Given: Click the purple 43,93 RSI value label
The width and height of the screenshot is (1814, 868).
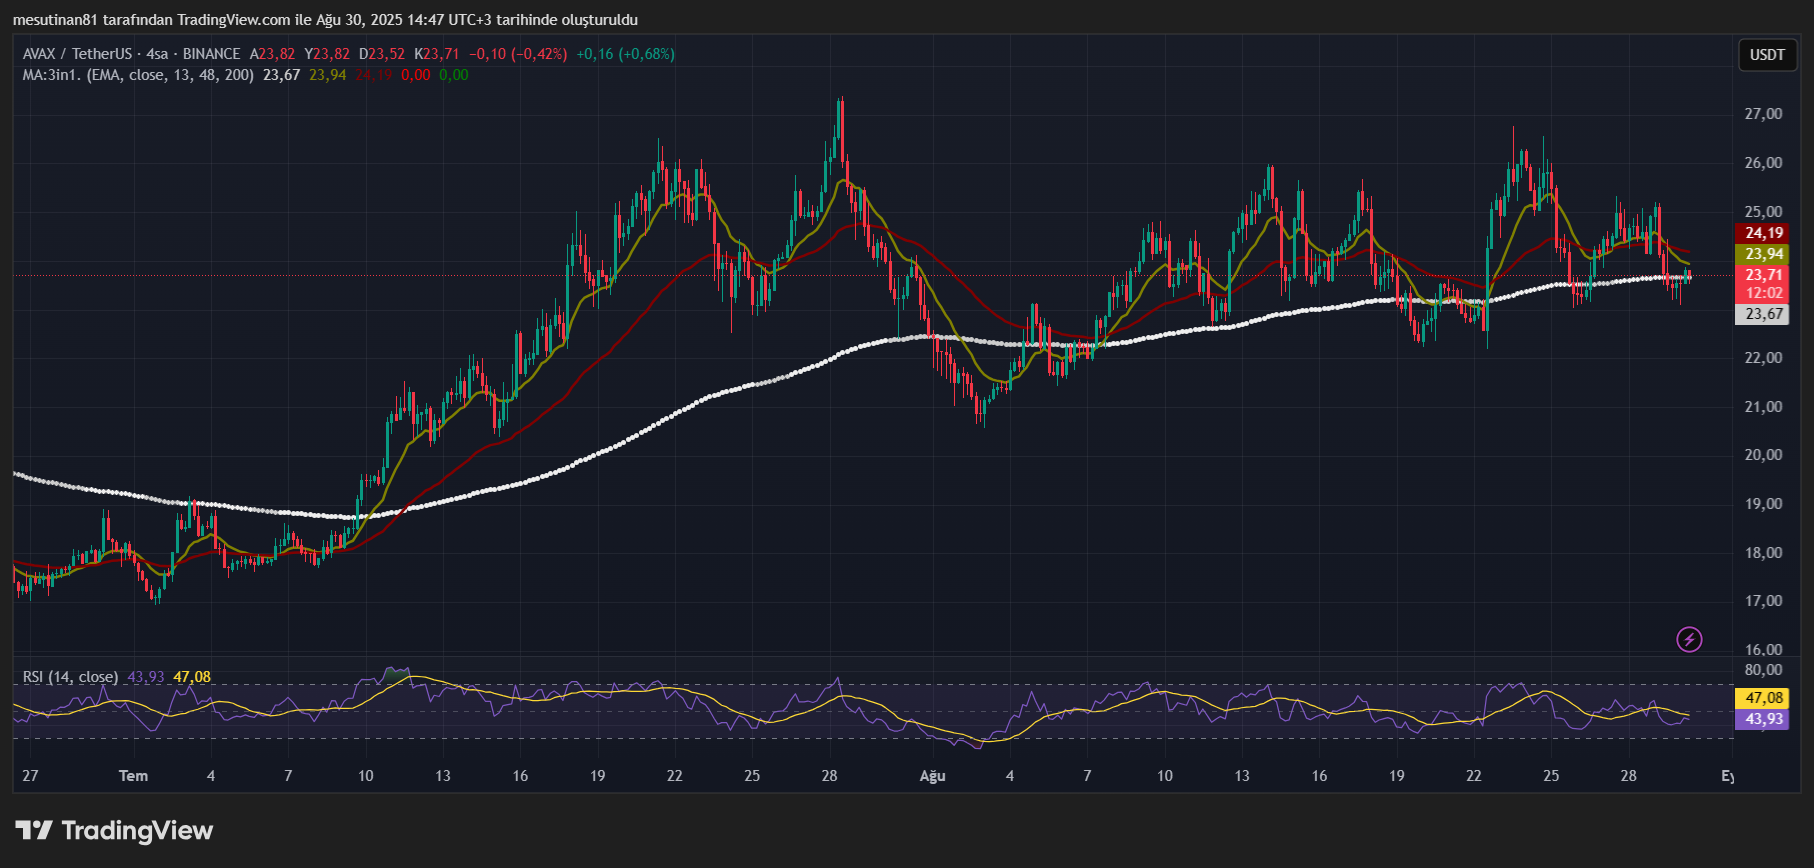Looking at the screenshot, I should (1764, 719).
